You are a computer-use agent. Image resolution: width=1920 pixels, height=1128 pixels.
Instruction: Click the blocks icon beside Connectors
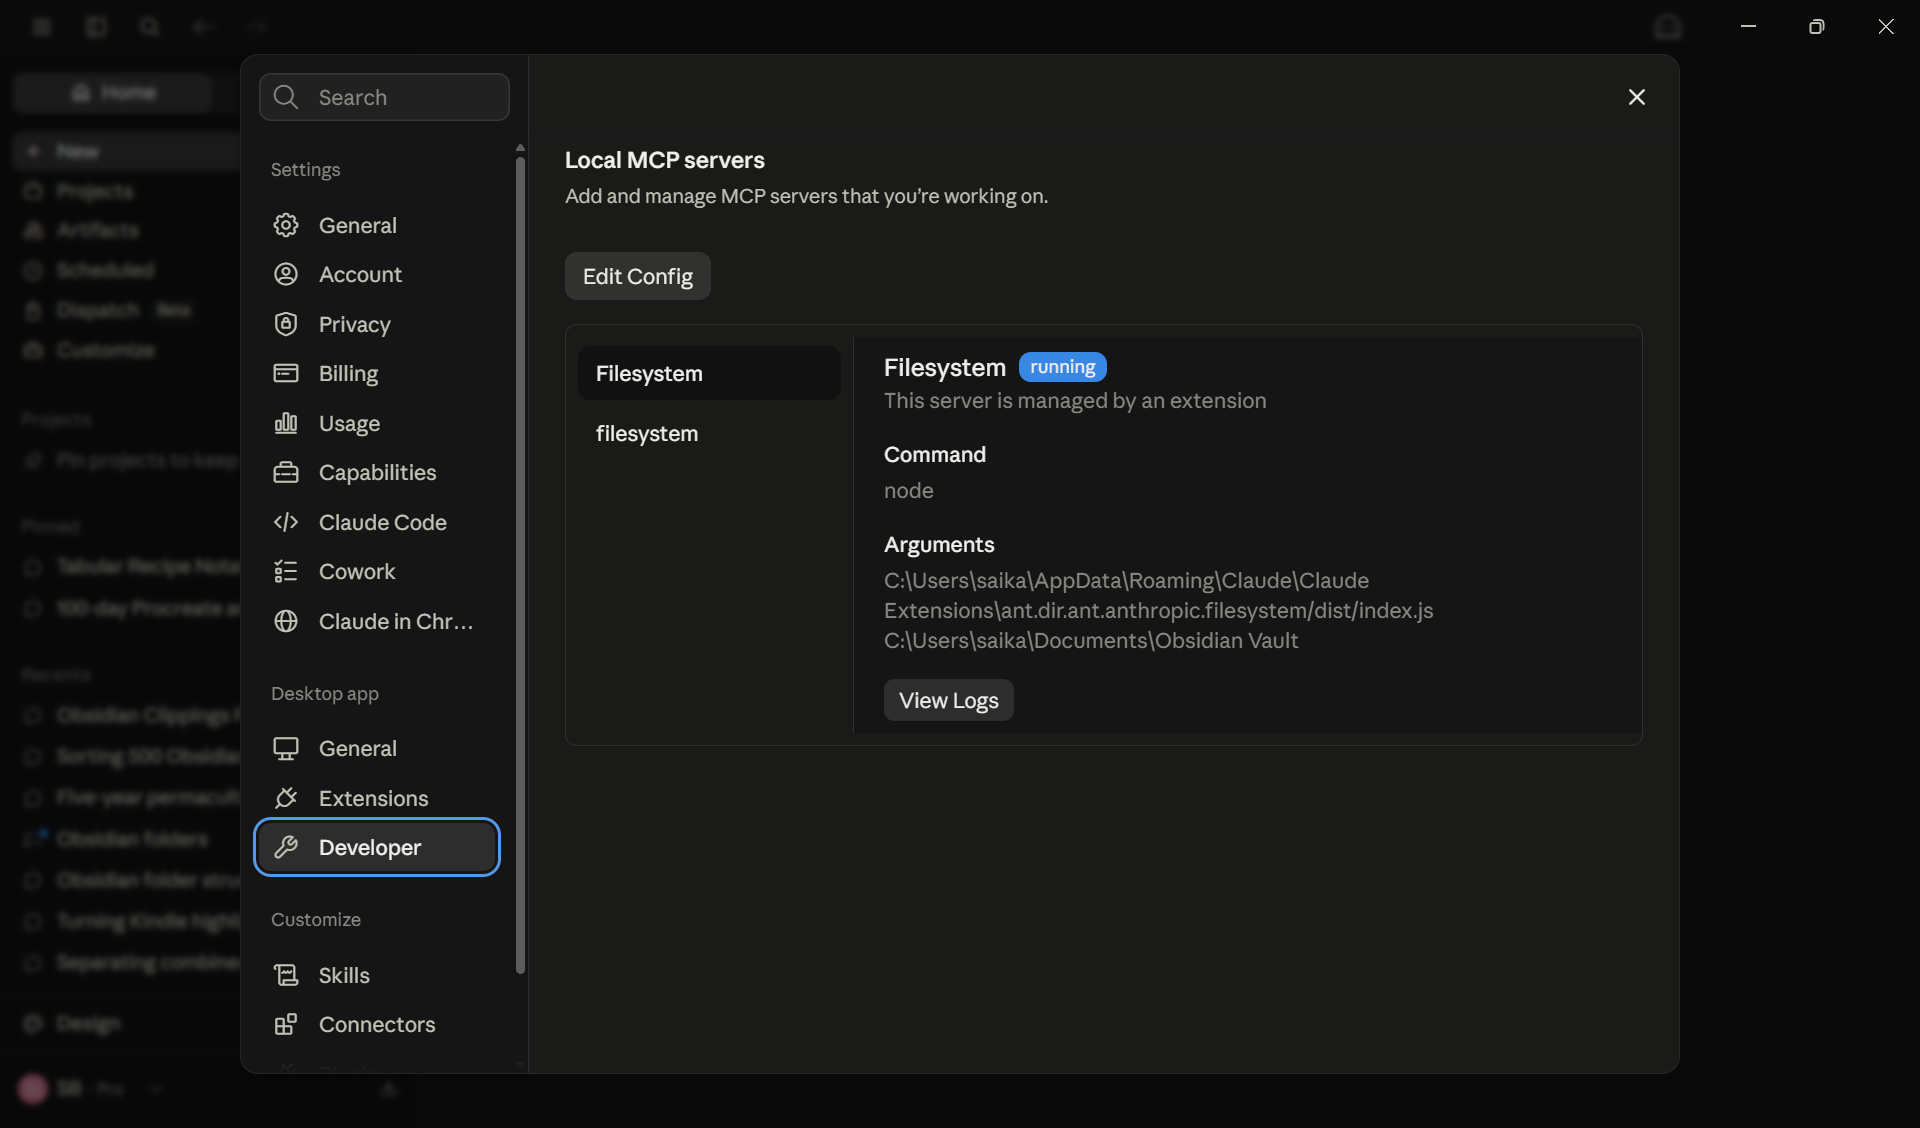pyautogui.click(x=286, y=1024)
